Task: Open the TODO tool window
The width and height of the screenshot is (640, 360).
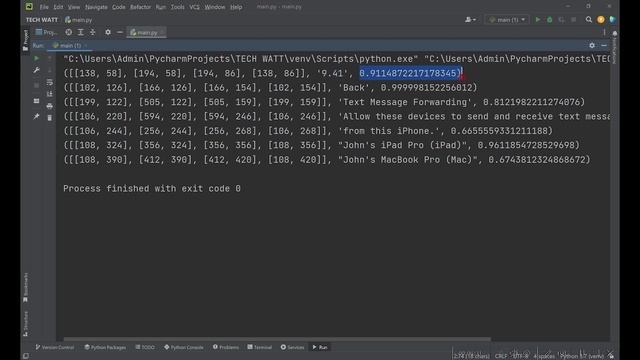Action: pyautogui.click(x=145, y=347)
